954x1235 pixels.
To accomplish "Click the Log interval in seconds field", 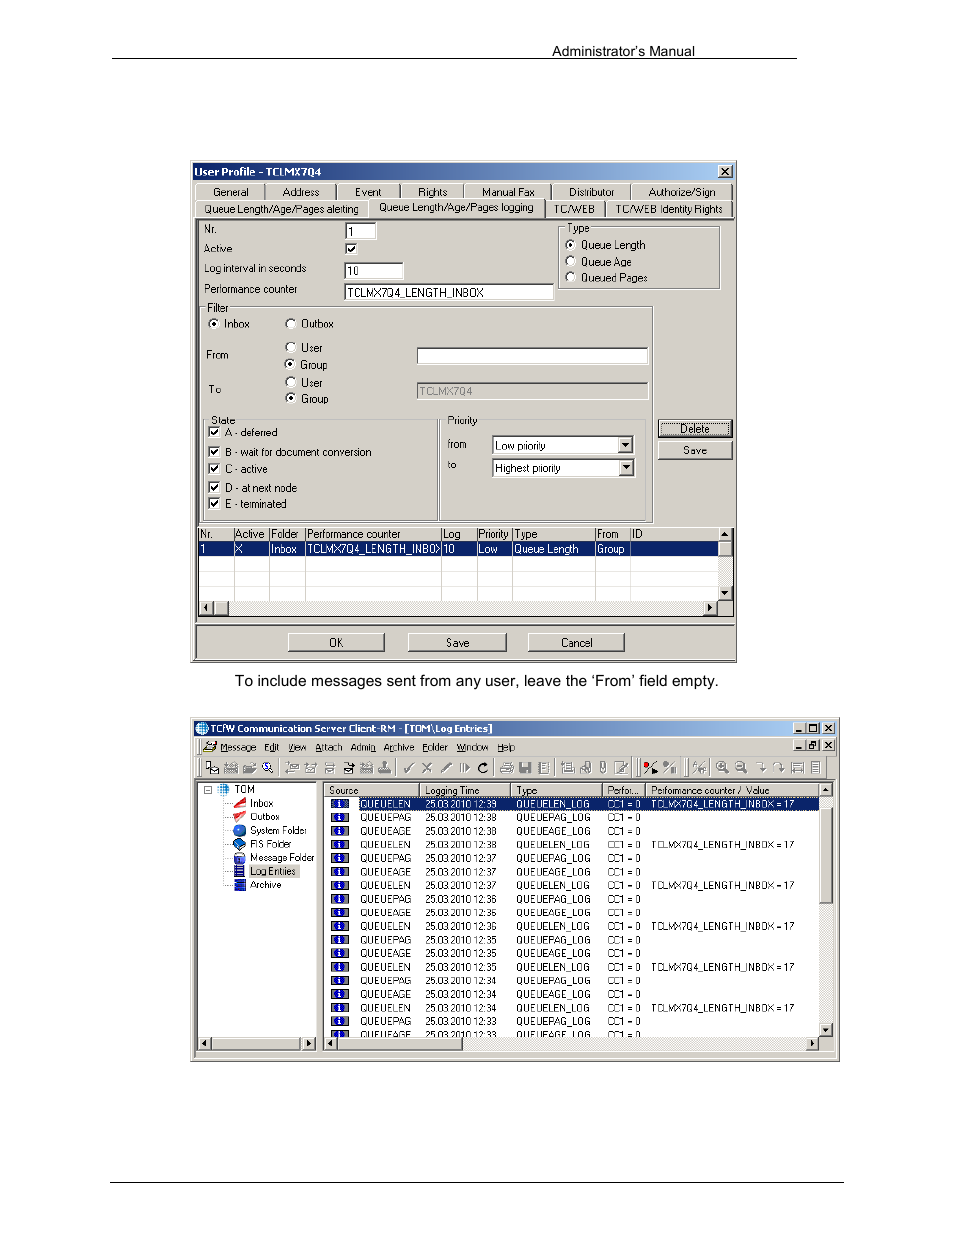I will pyautogui.click(x=374, y=270).
